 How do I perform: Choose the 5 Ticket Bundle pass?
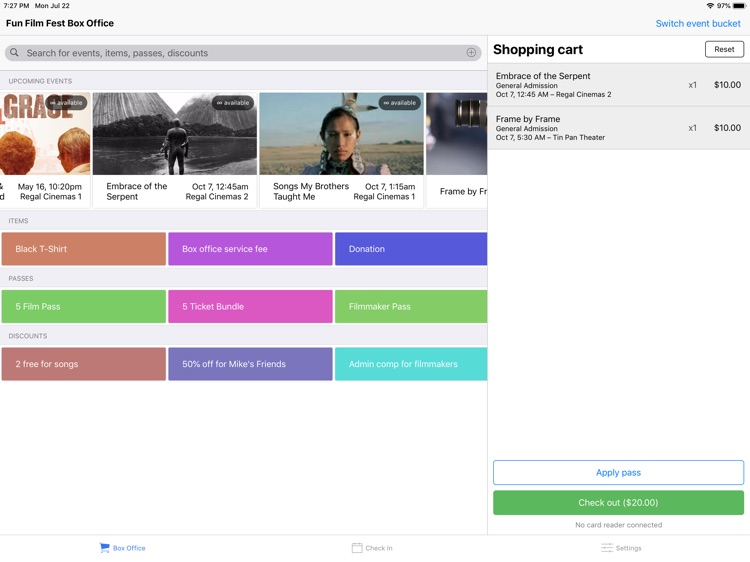[x=250, y=307]
